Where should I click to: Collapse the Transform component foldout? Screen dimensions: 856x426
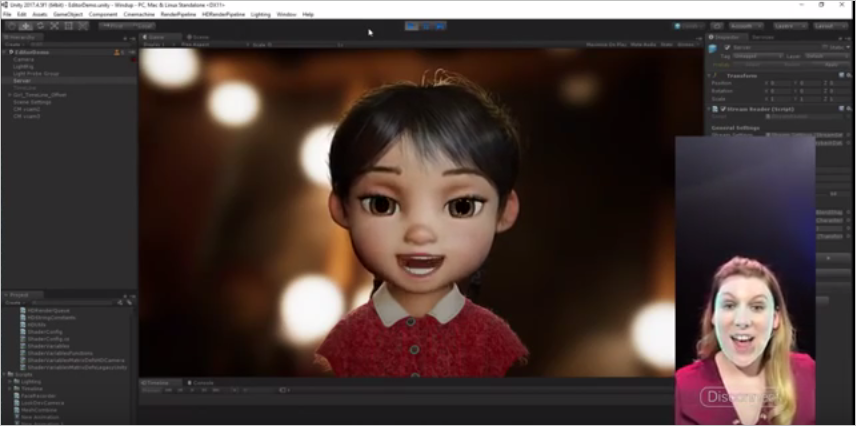coord(710,76)
